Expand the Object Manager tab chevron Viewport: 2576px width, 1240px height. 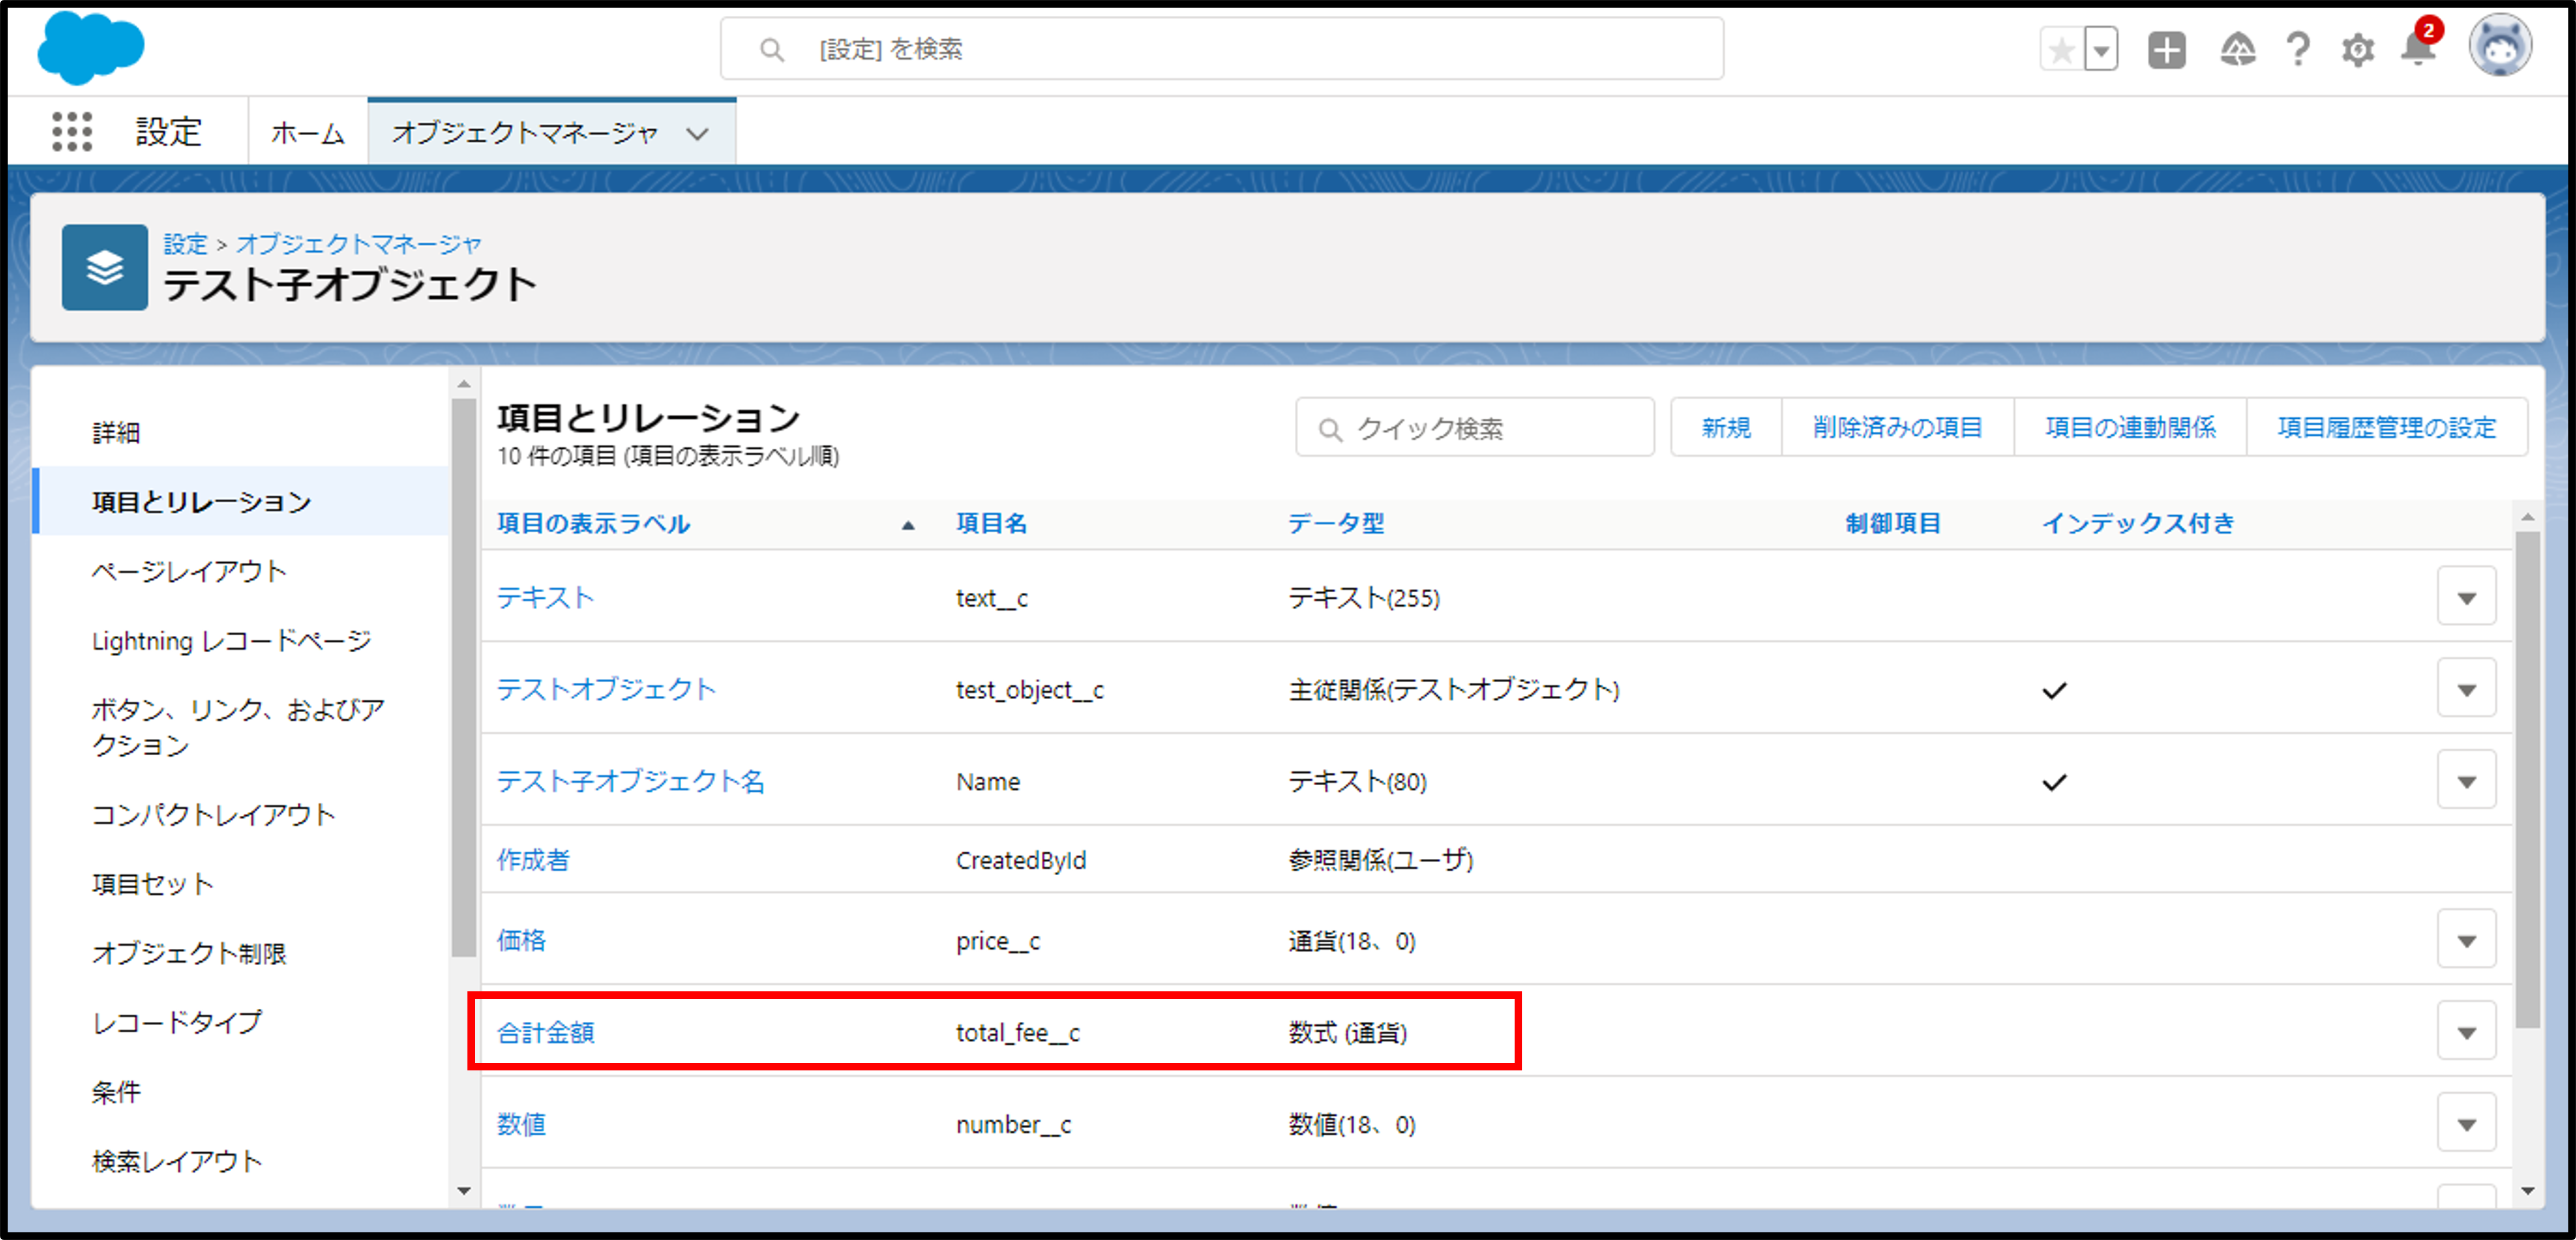[x=698, y=133]
